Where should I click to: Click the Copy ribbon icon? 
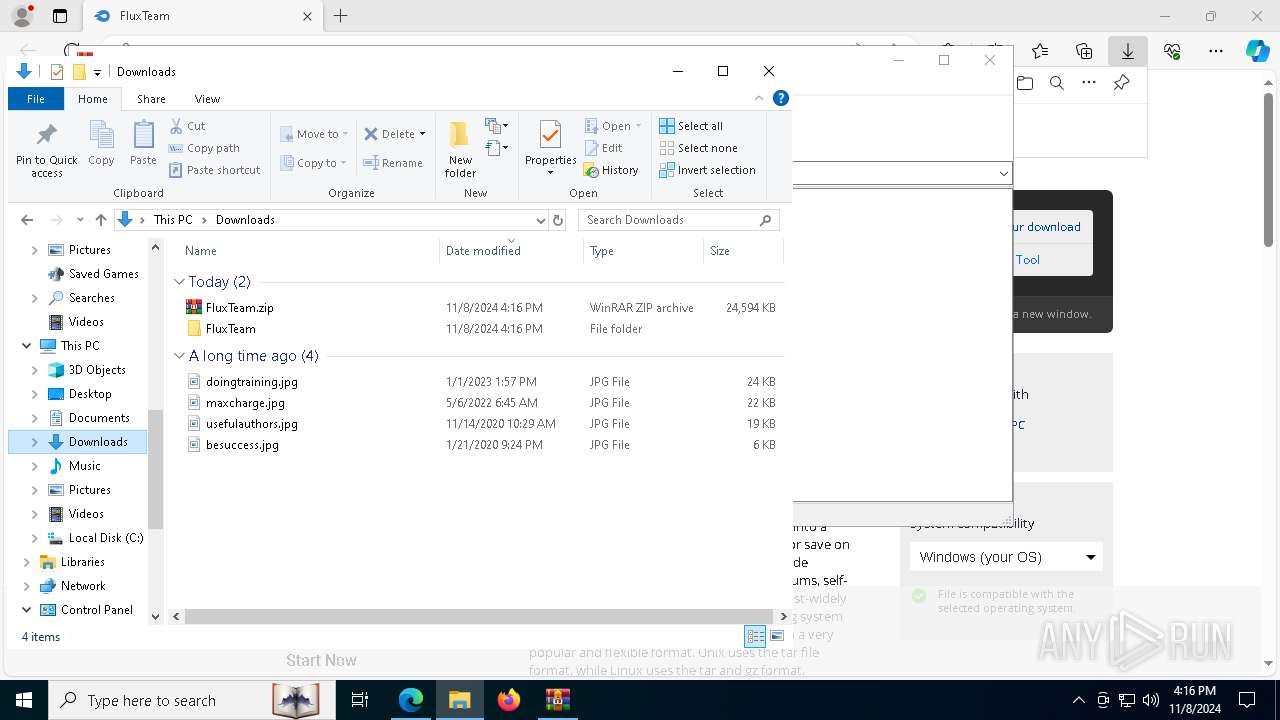pos(101,143)
